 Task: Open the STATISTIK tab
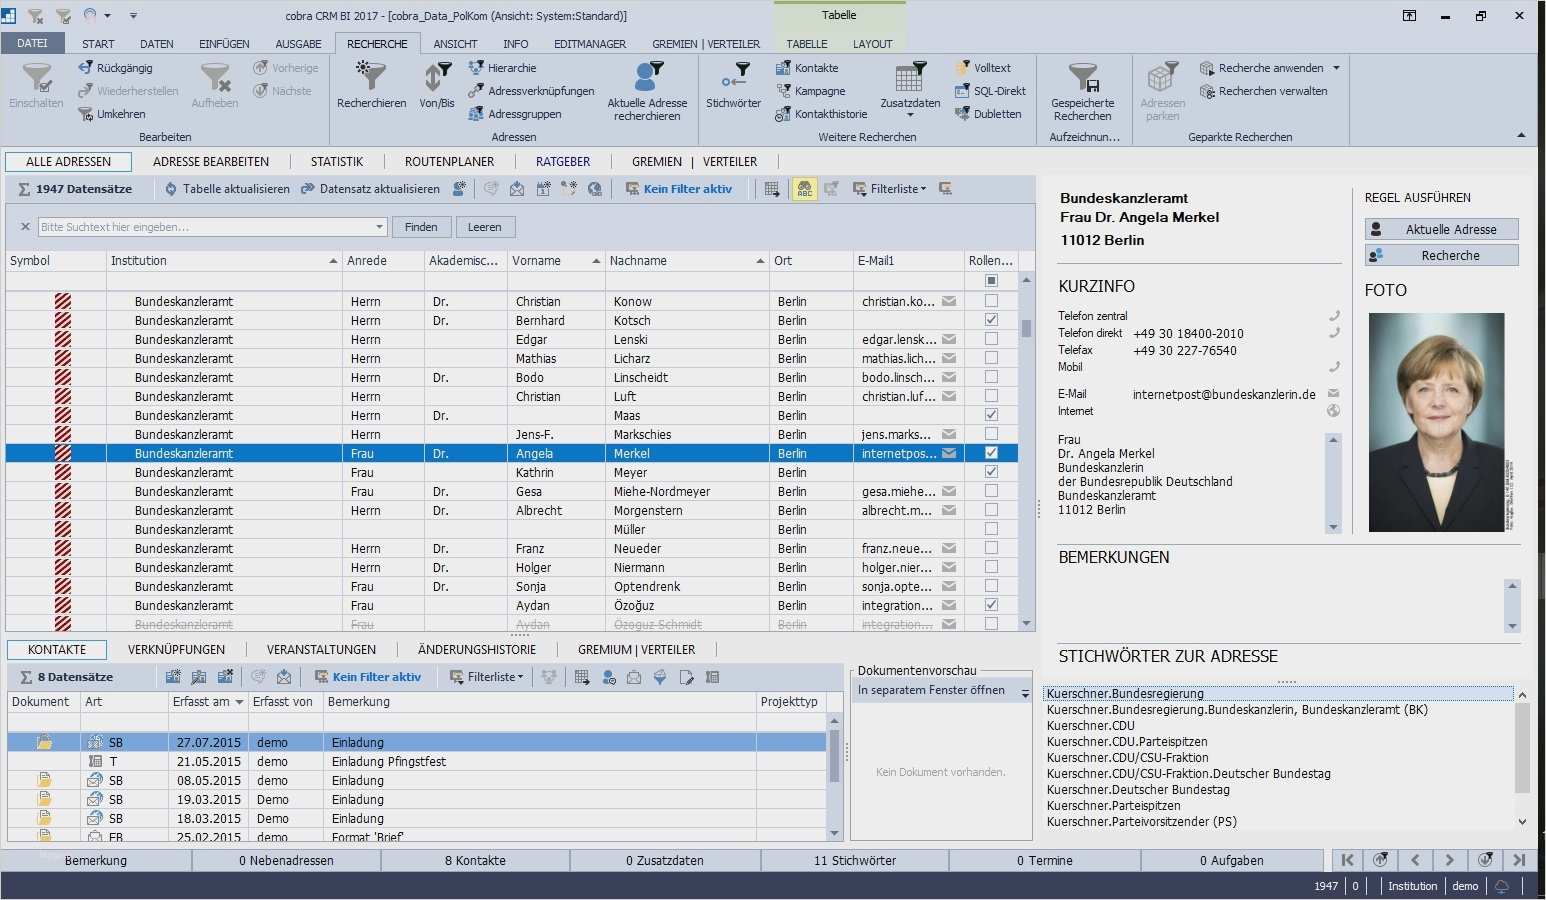337,161
